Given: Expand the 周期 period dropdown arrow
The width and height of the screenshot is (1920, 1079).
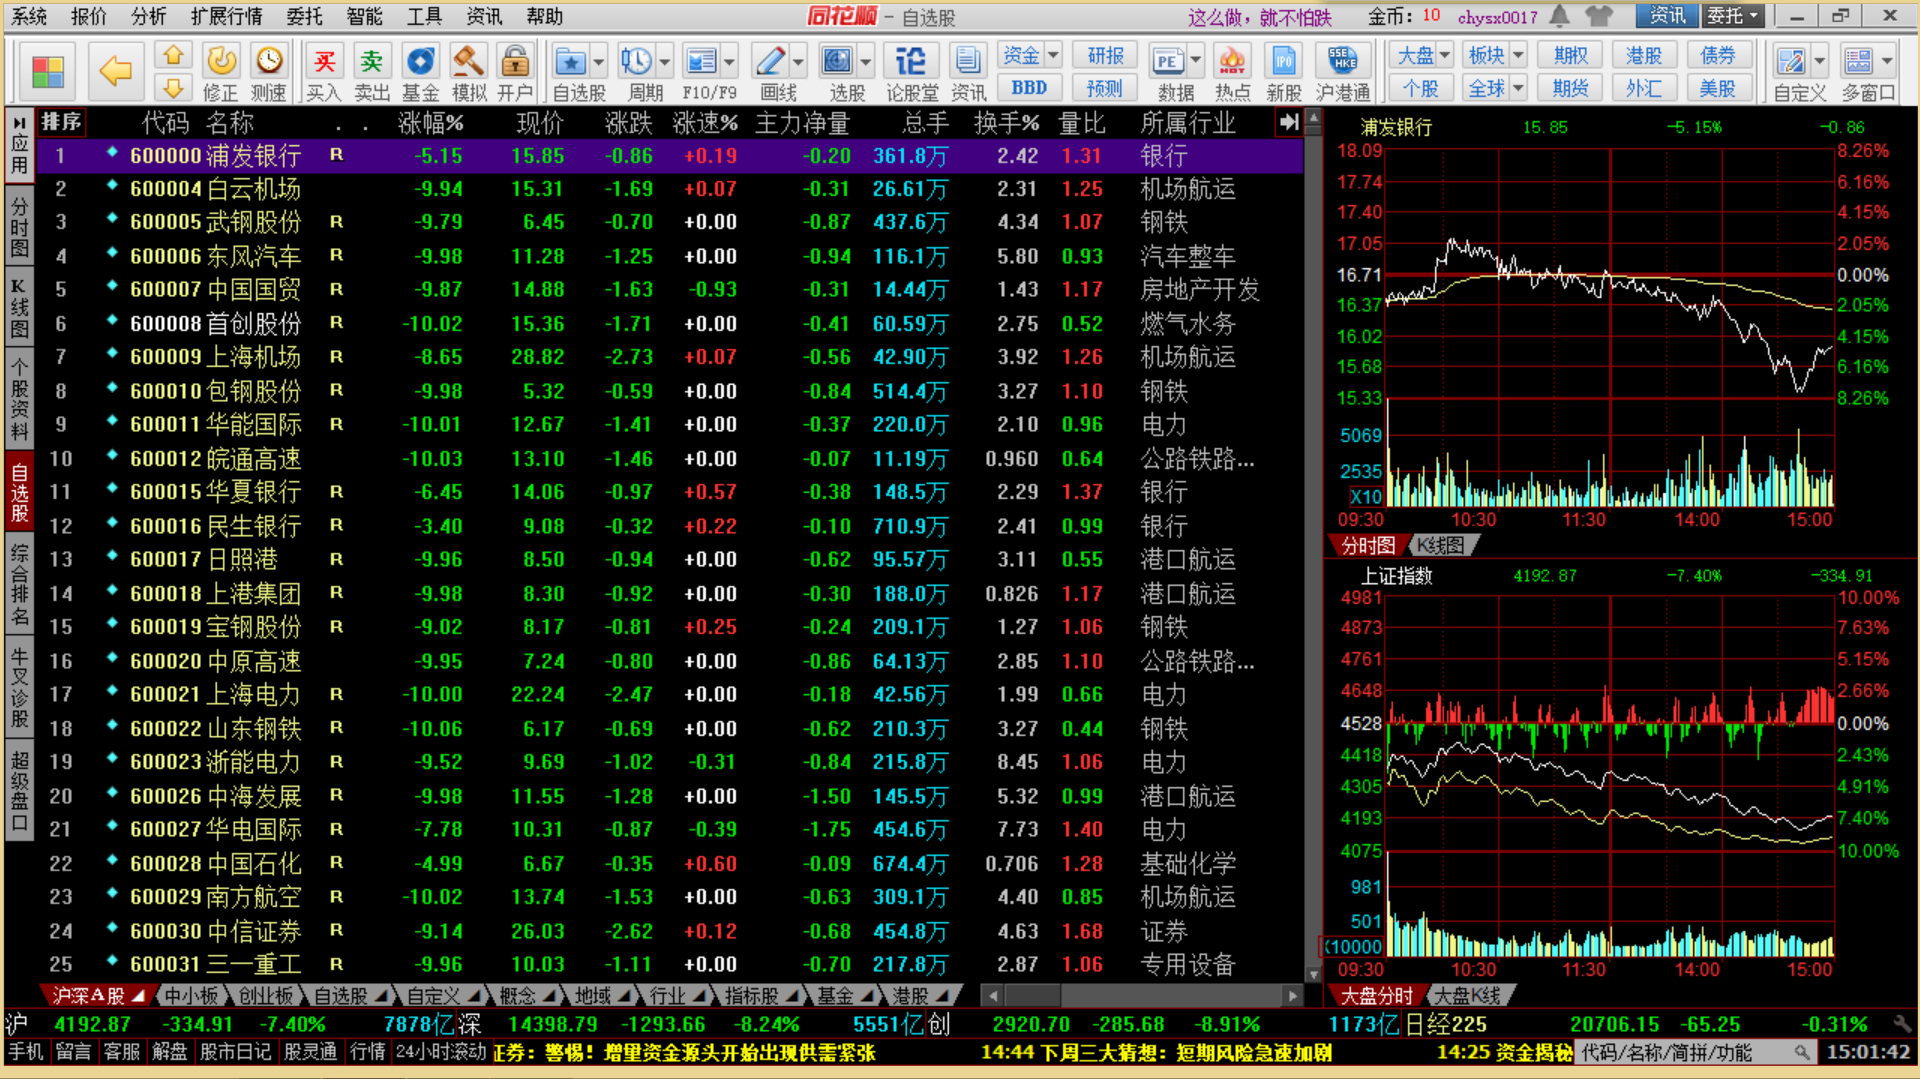Looking at the screenshot, I should [664, 62].
